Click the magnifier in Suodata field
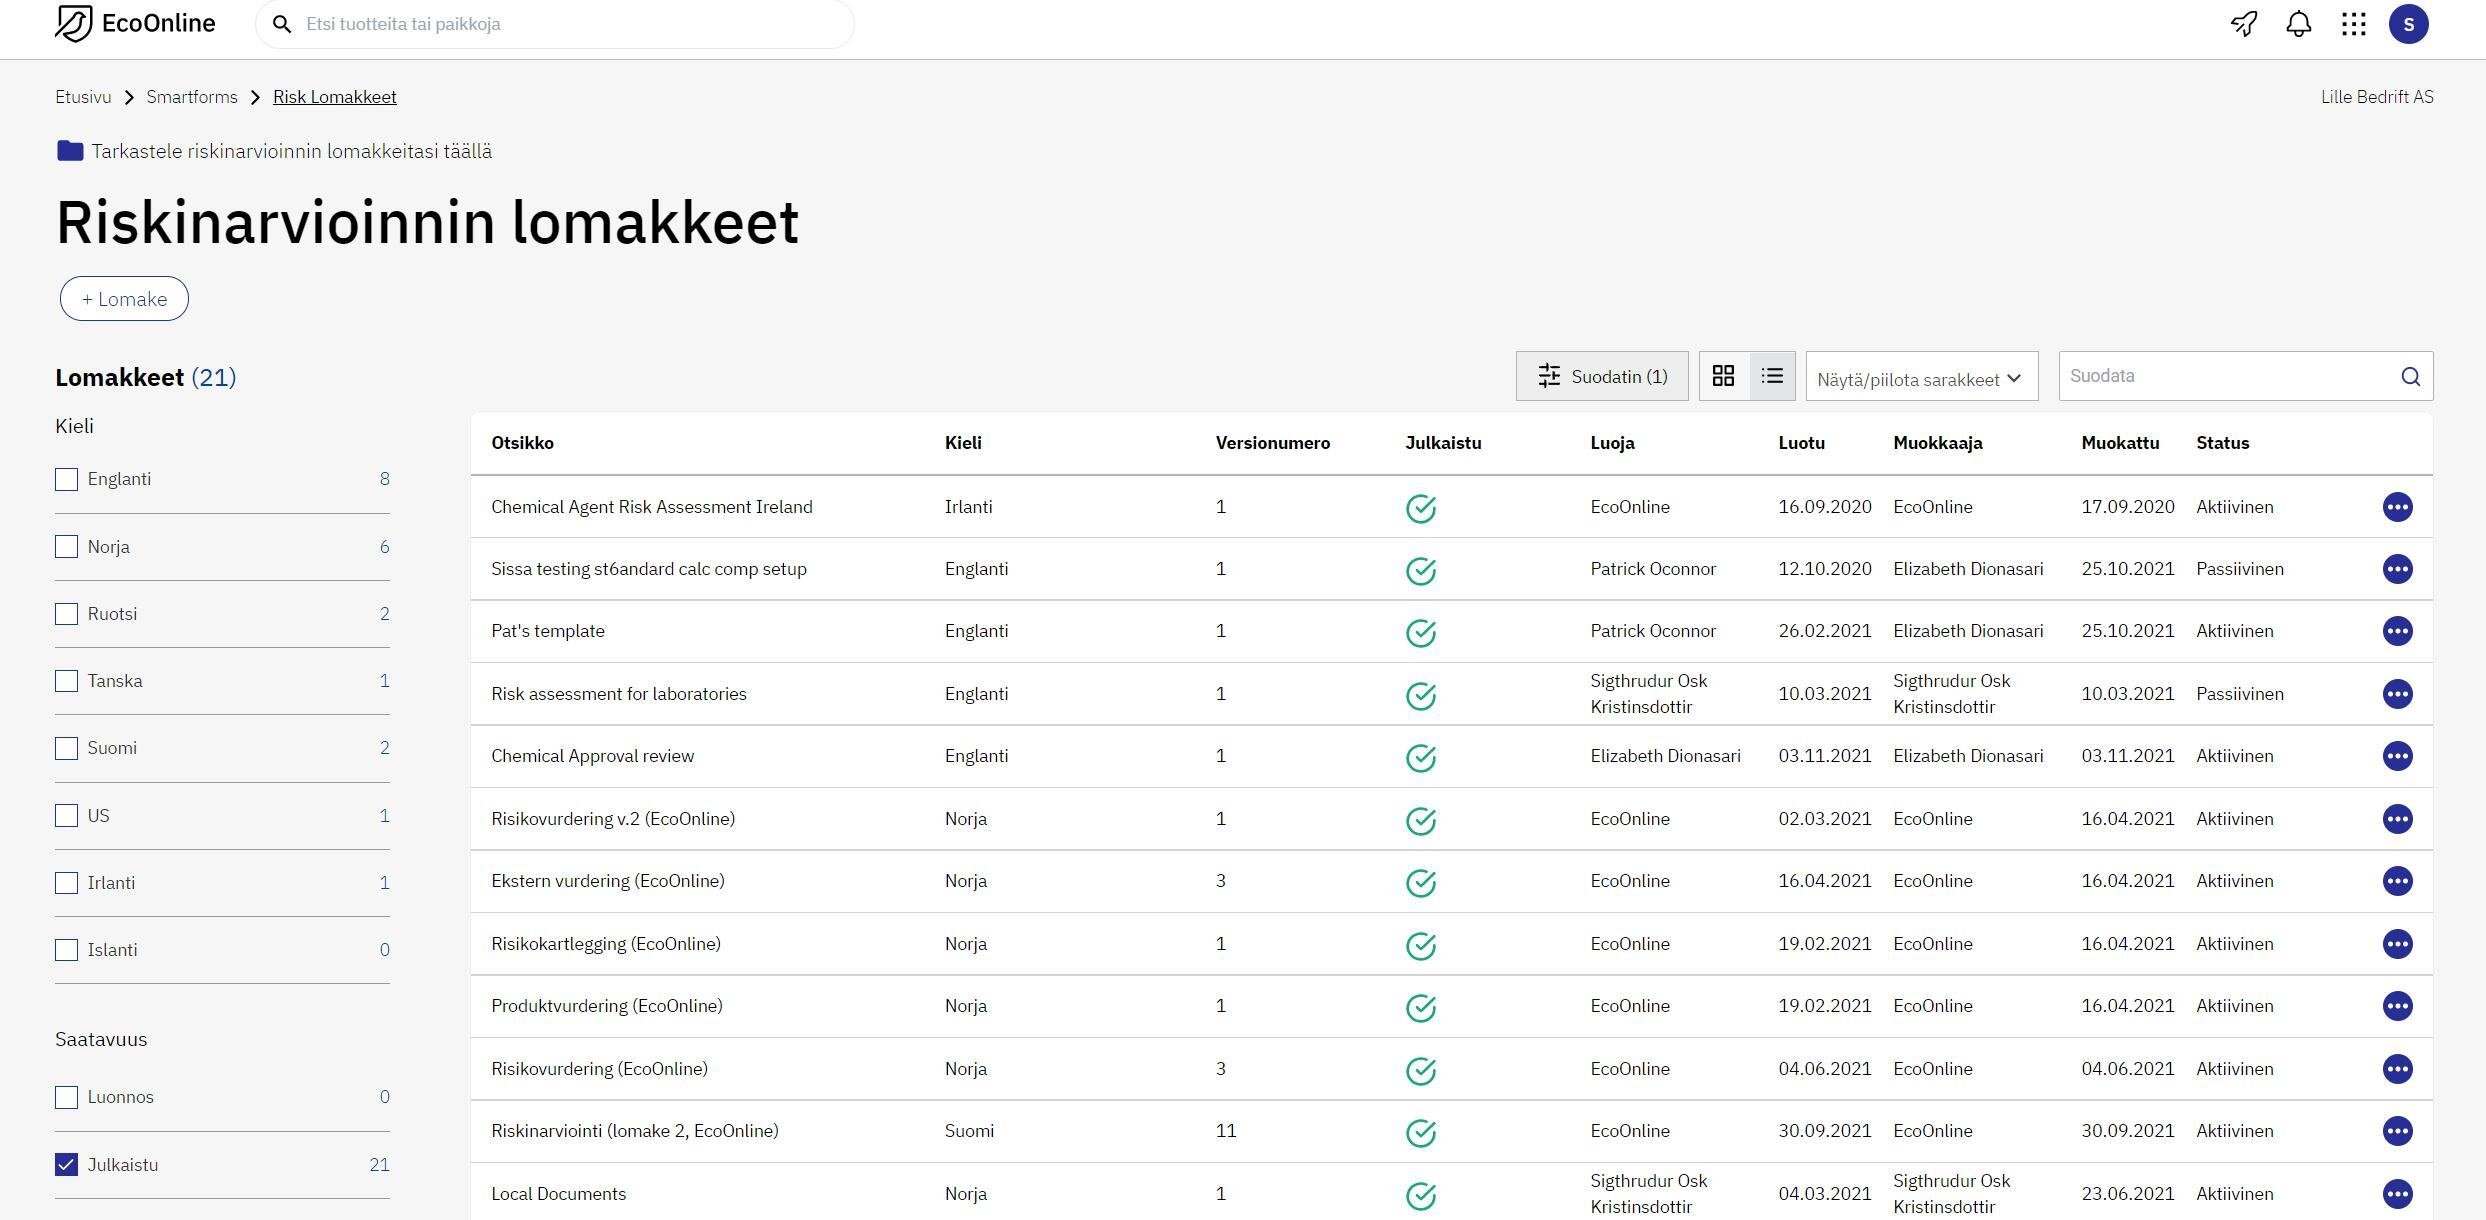2486x1220 pixels. (x=2411, y=377)
